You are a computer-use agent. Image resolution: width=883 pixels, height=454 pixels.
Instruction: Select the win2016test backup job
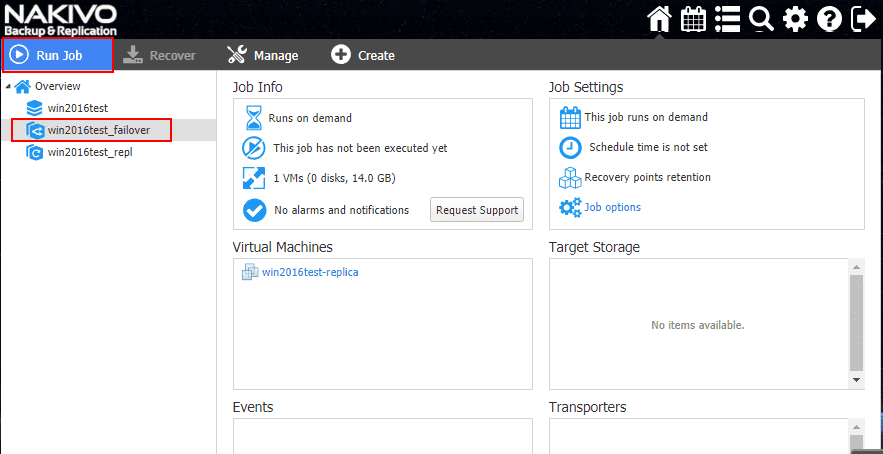point(77,108)
